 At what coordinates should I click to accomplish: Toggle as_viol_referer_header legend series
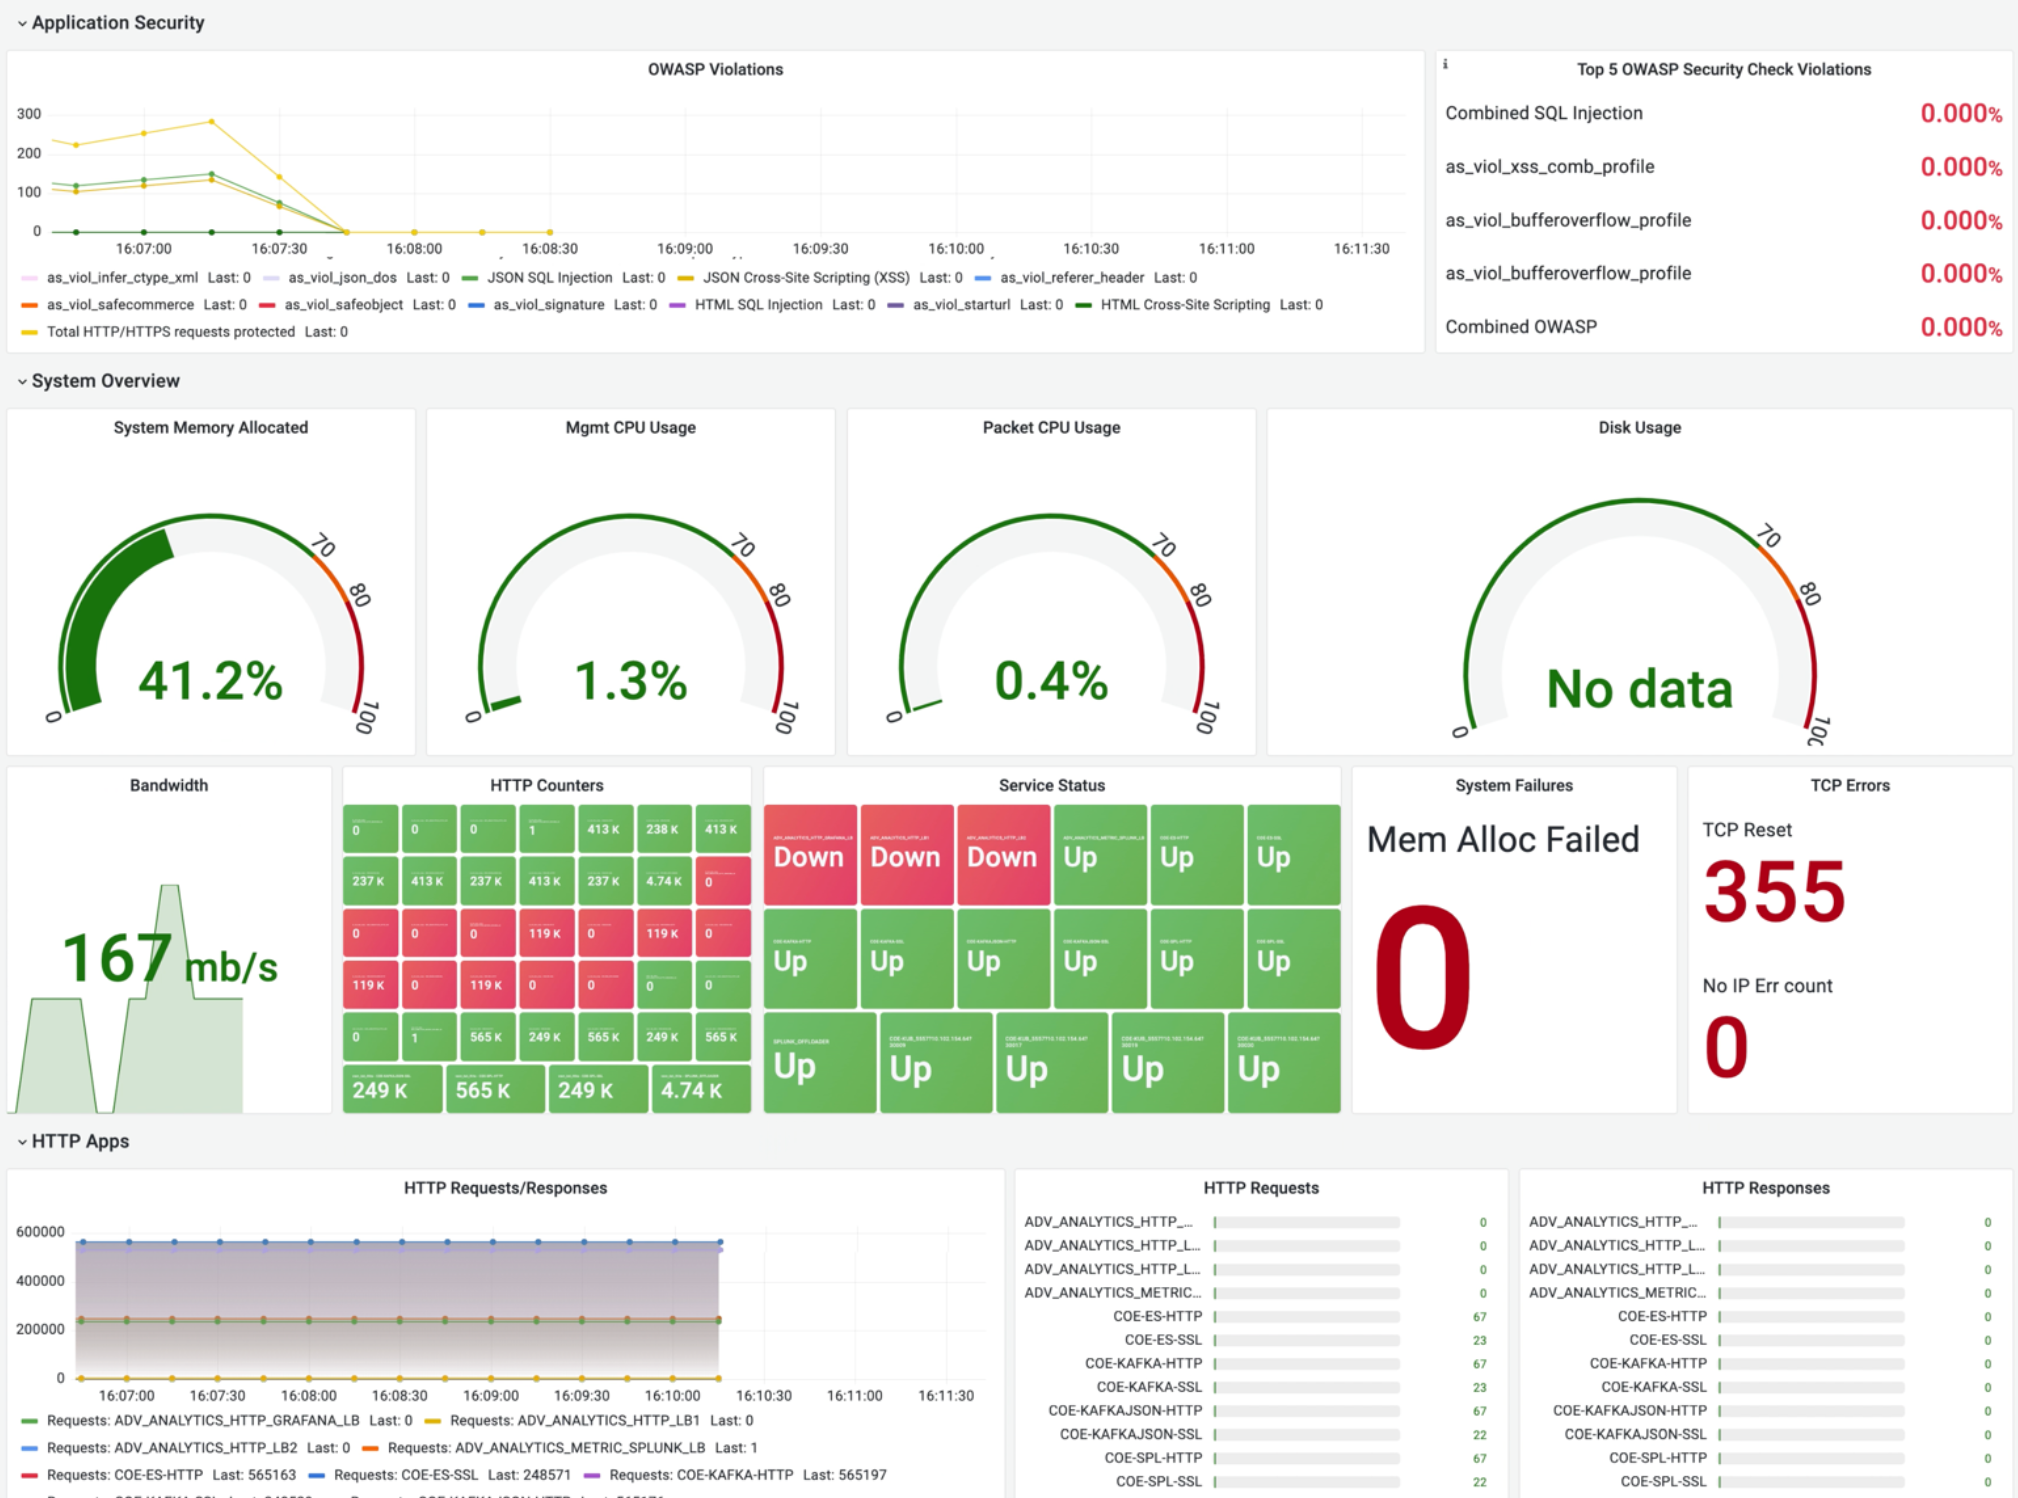1072,277
